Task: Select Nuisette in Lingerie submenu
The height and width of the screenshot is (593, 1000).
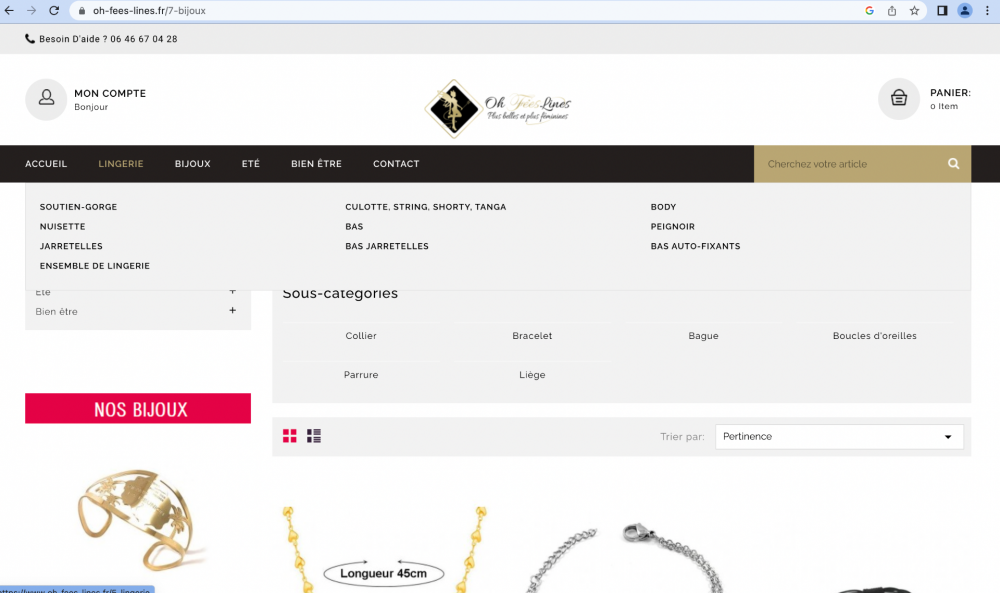Action: (62, 226)
